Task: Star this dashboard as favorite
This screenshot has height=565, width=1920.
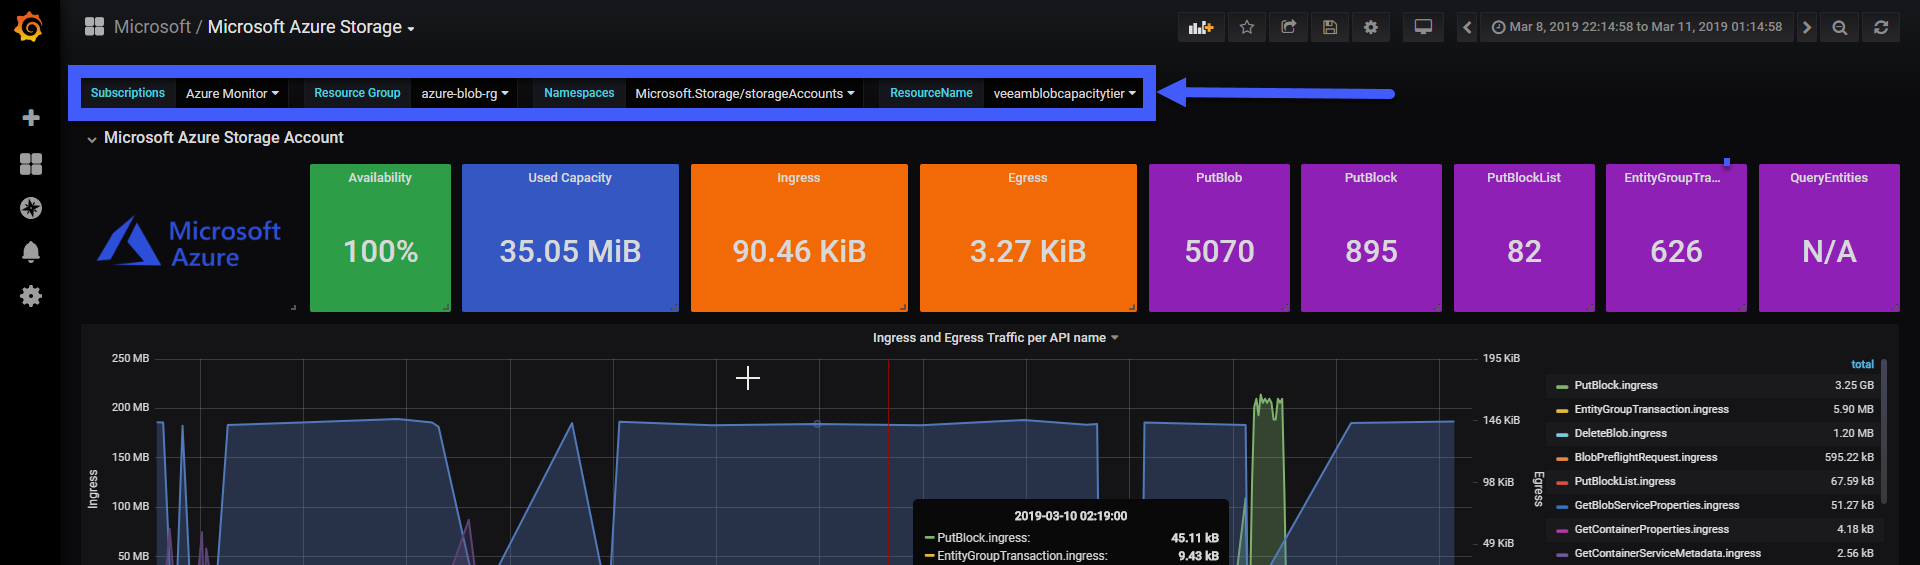Action: [1247, 27]
